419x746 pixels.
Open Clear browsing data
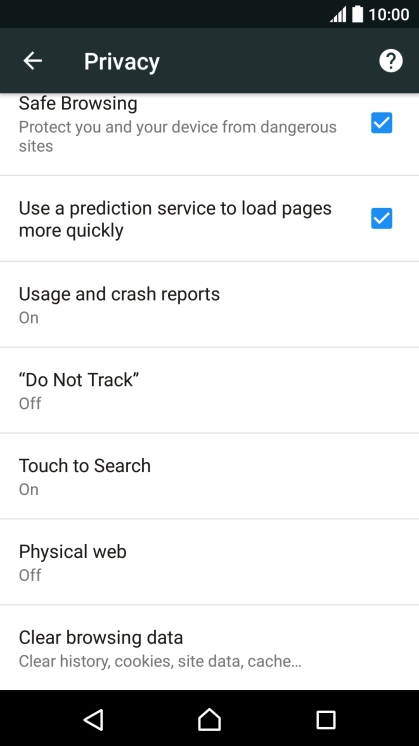209,648
